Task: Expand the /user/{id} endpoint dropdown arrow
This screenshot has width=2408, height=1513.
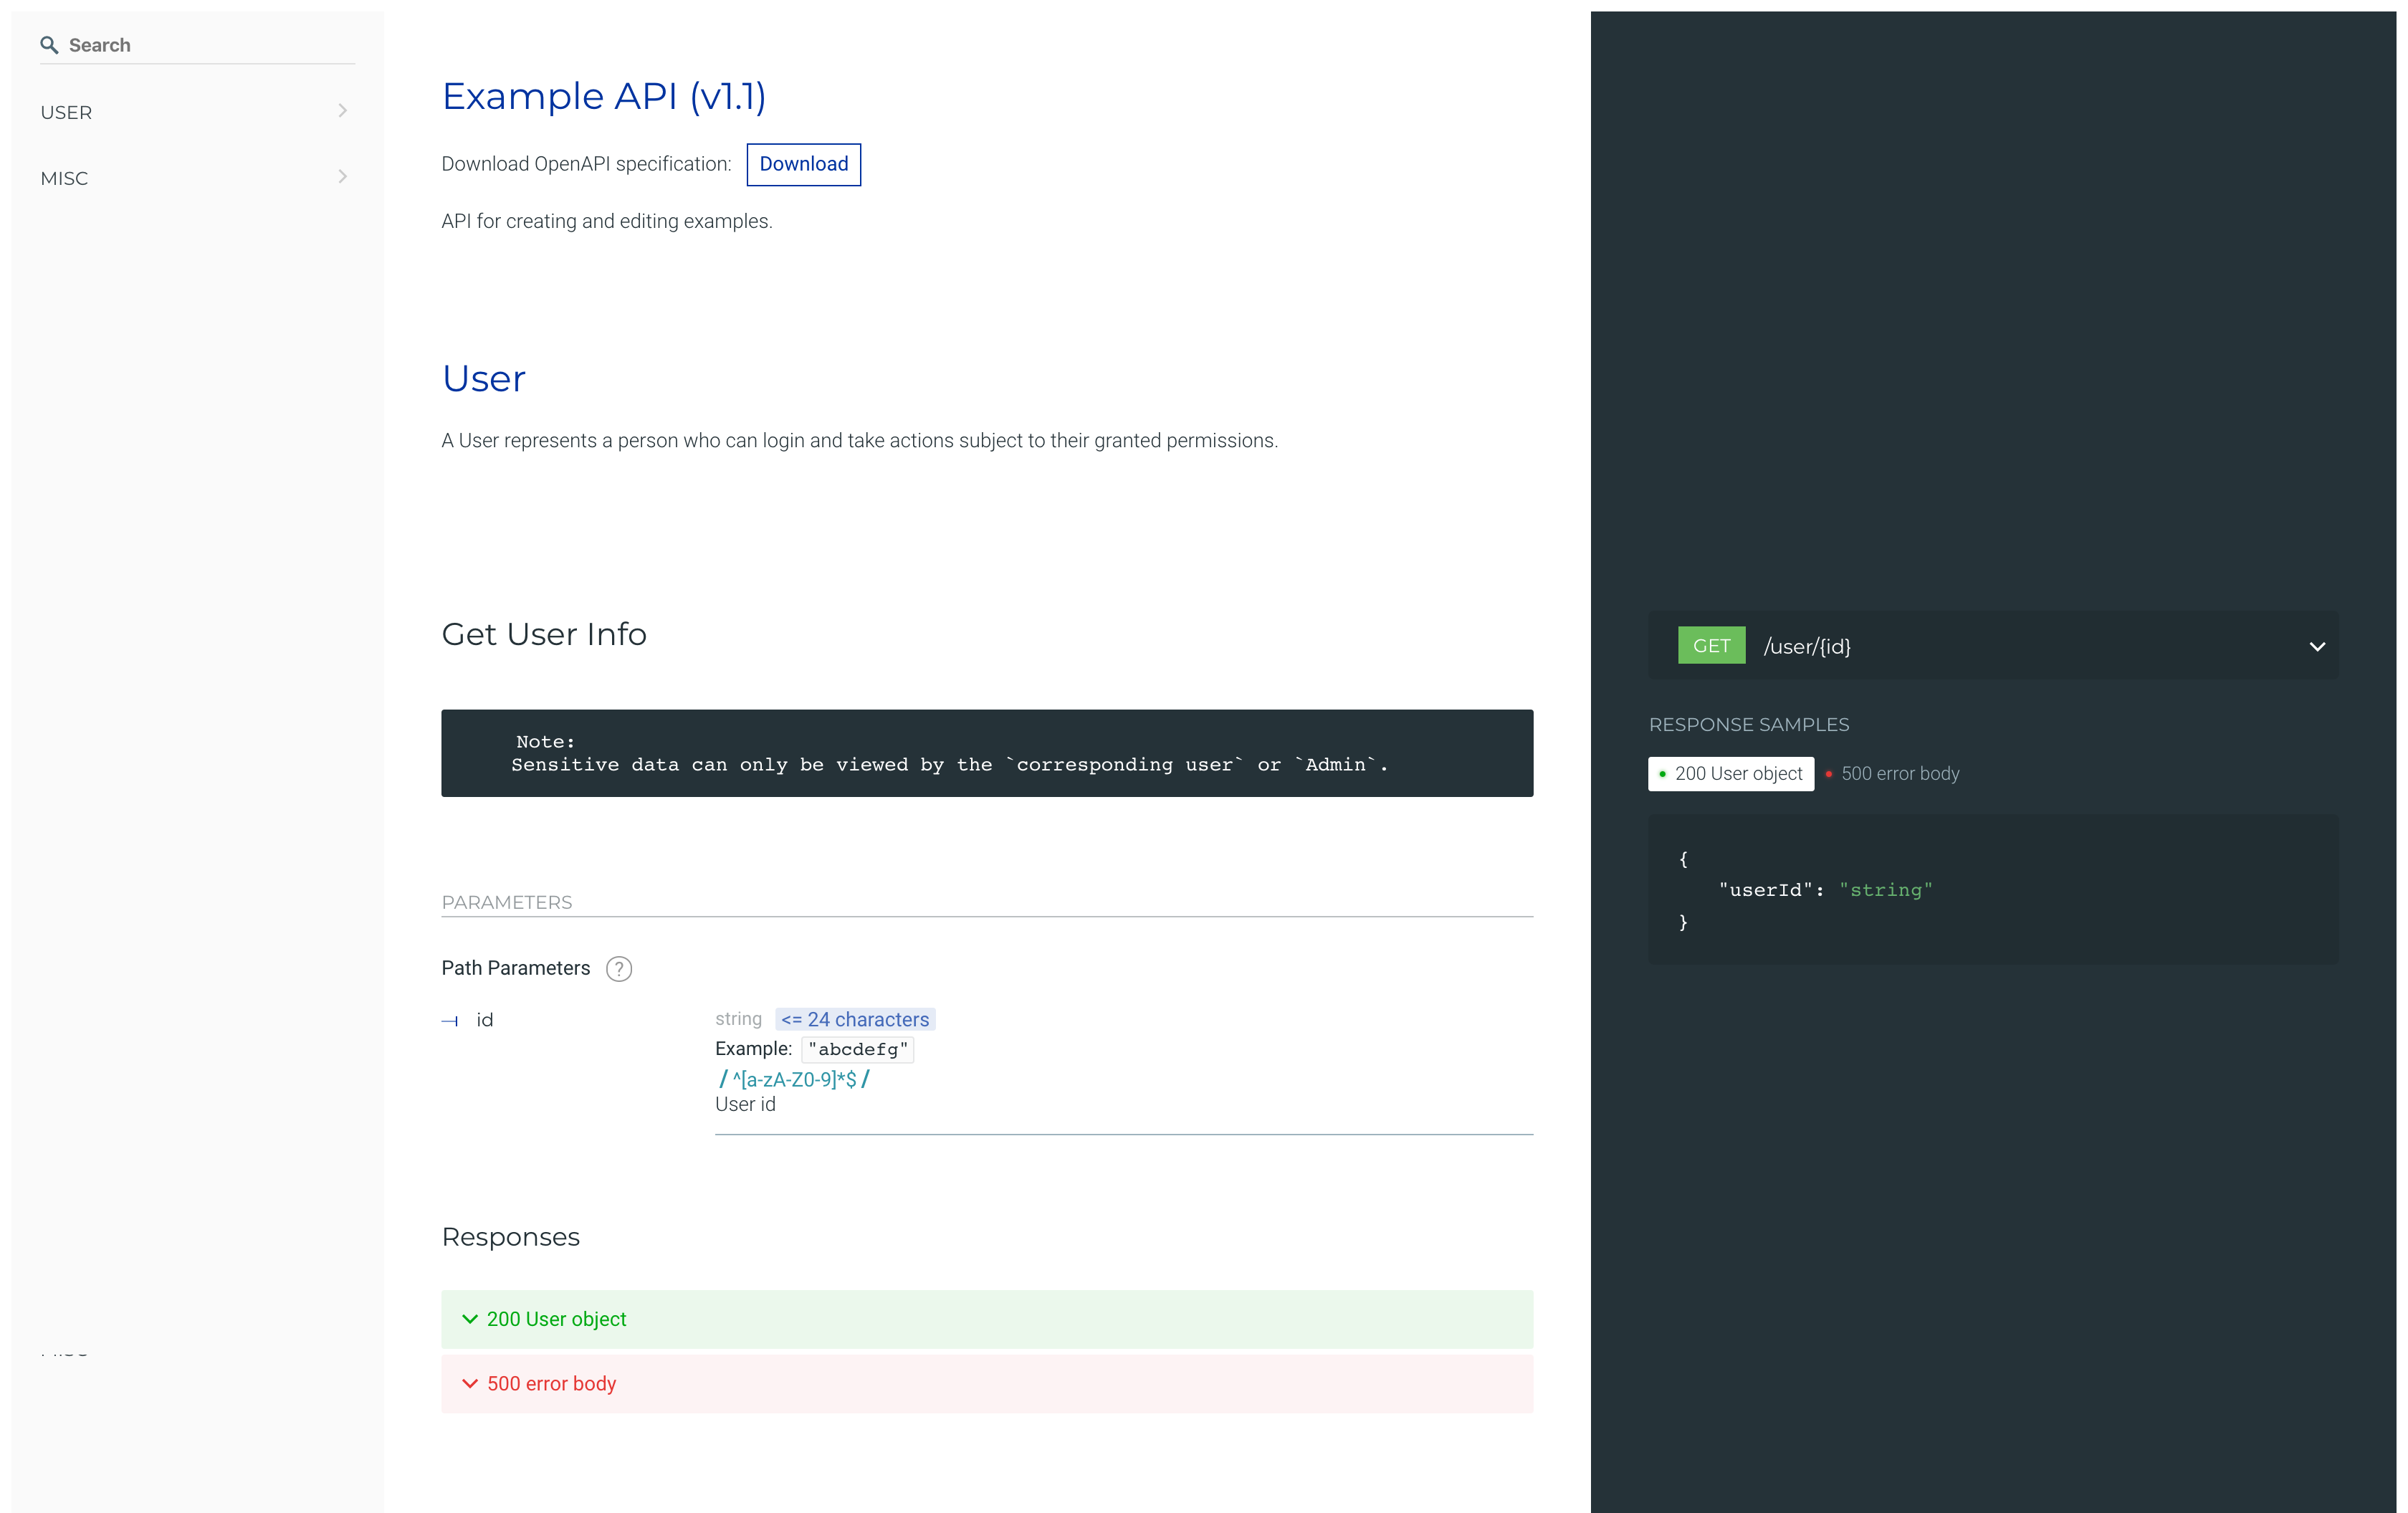Action: 2316,647
